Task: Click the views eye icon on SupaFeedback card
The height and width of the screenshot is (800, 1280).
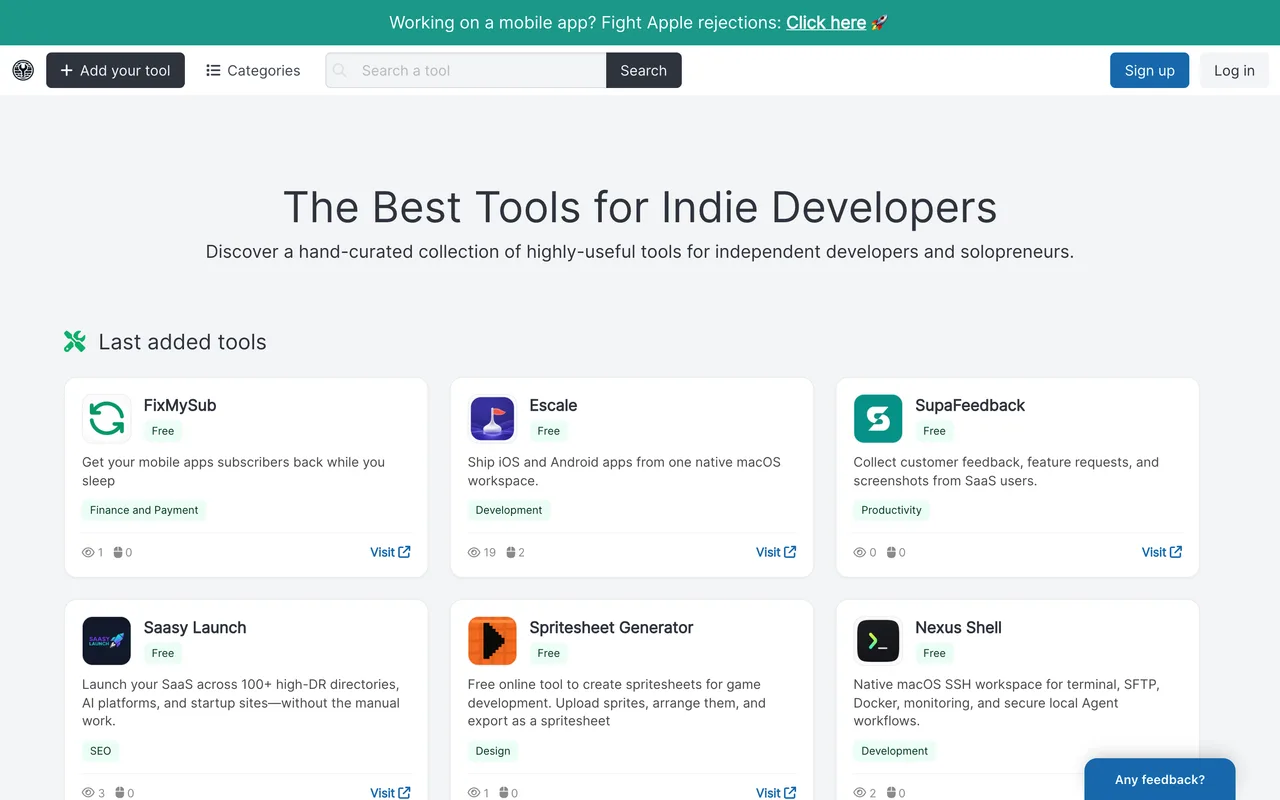Action: (x=860, y=552)
